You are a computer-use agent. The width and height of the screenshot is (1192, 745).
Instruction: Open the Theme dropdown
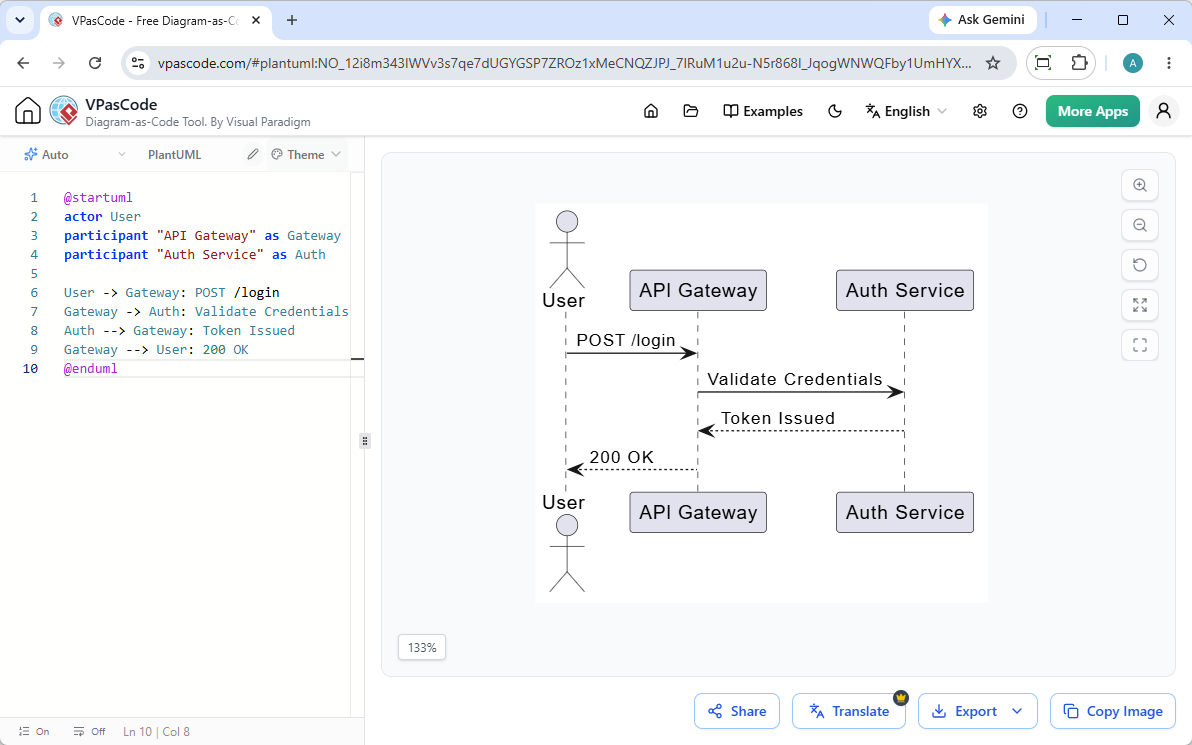click(306, 154)
